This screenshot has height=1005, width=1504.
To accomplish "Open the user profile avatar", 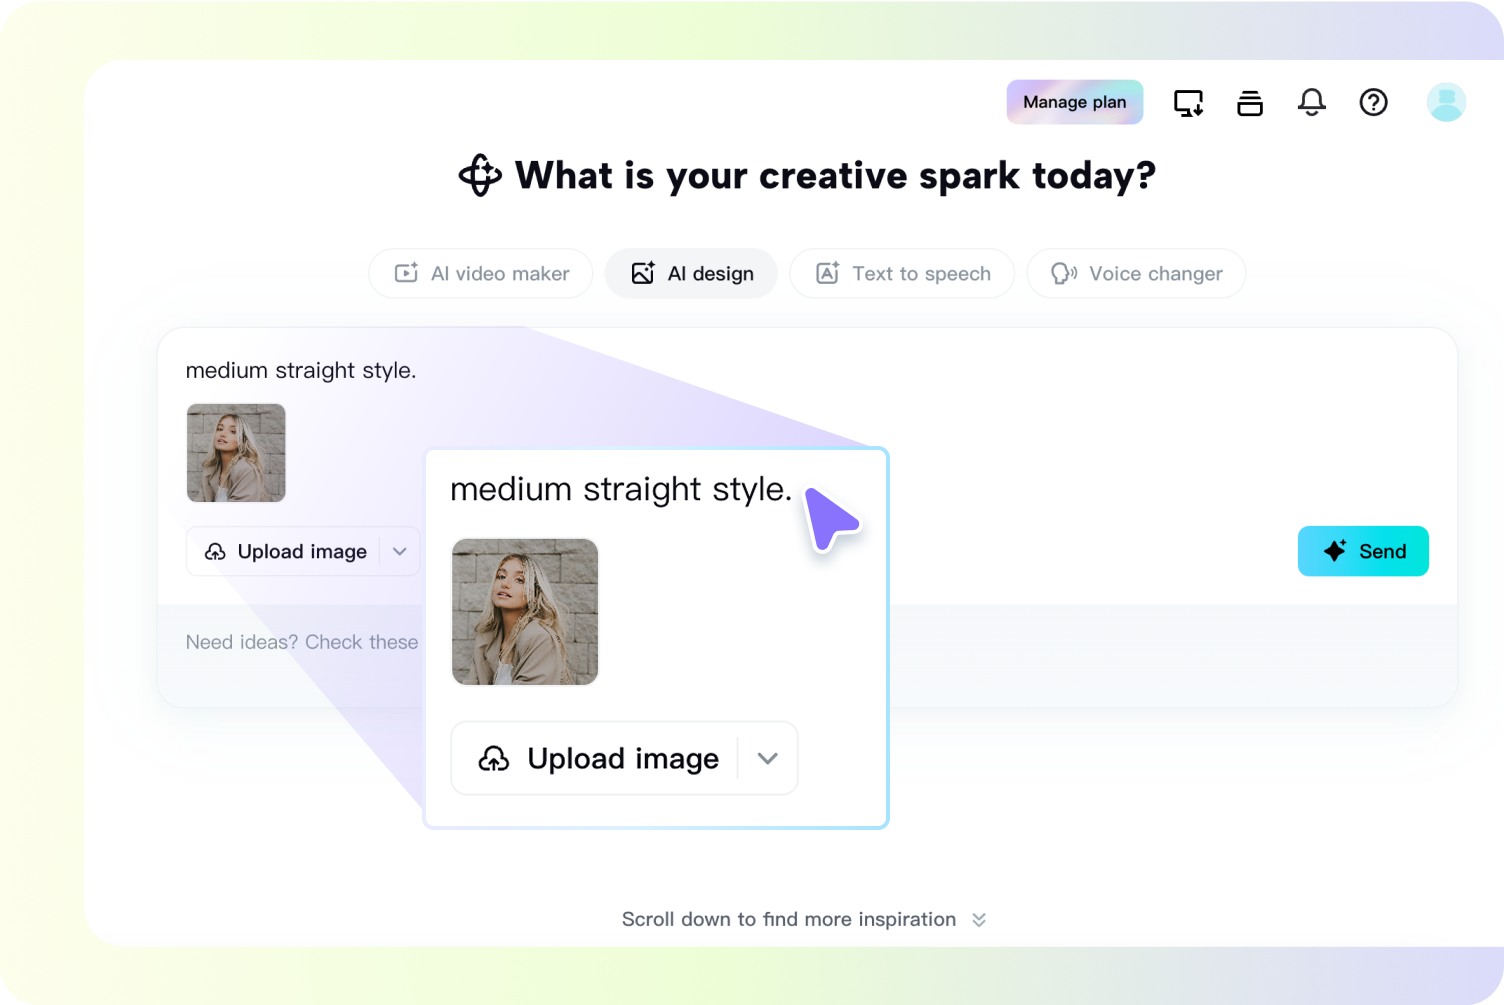I will (x=1445, y=102).
